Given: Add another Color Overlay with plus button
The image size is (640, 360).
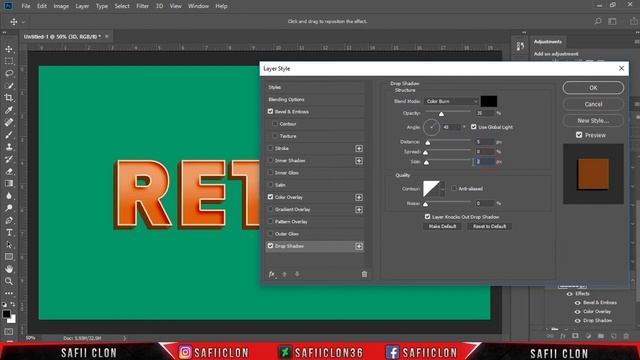Looking at the screenshot, I should [359, 198].
